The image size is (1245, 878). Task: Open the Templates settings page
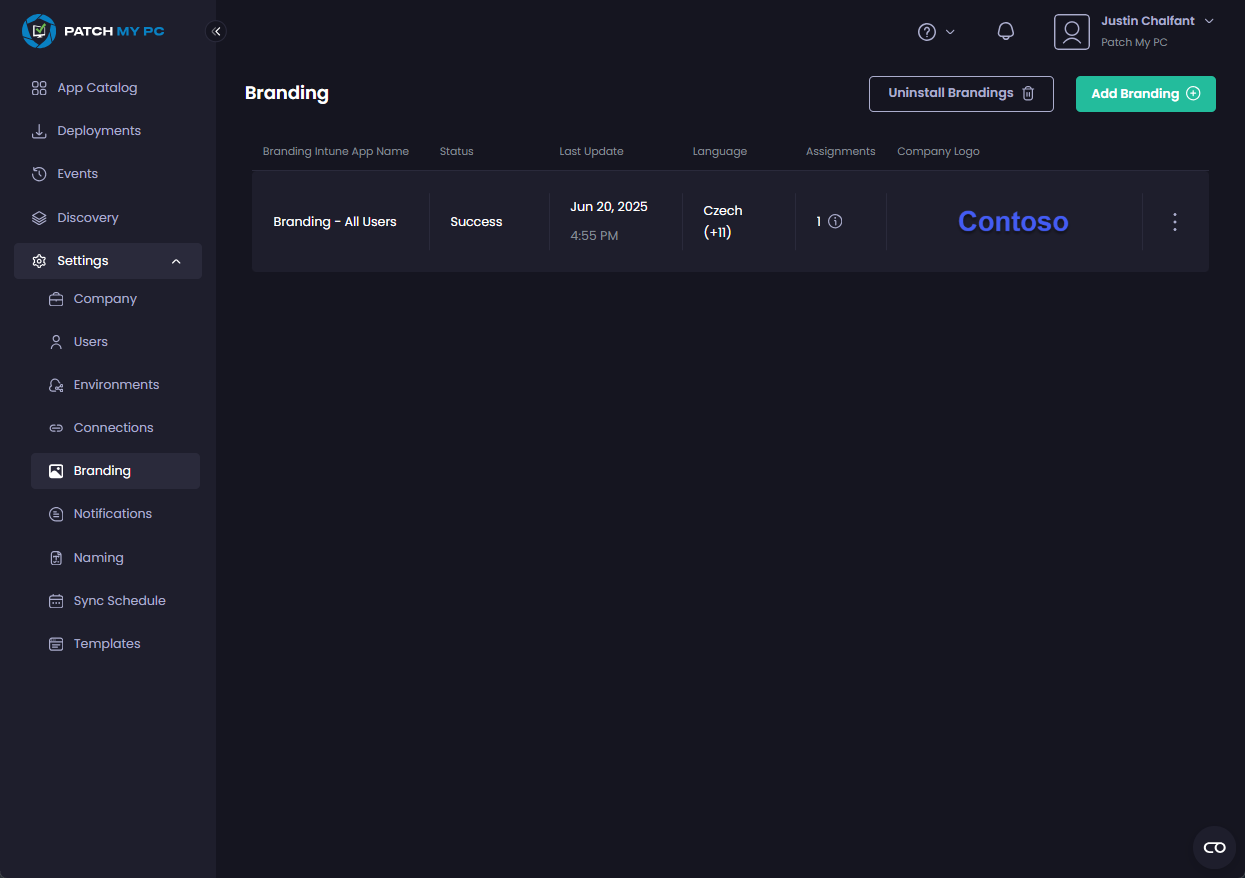(107, 644)
